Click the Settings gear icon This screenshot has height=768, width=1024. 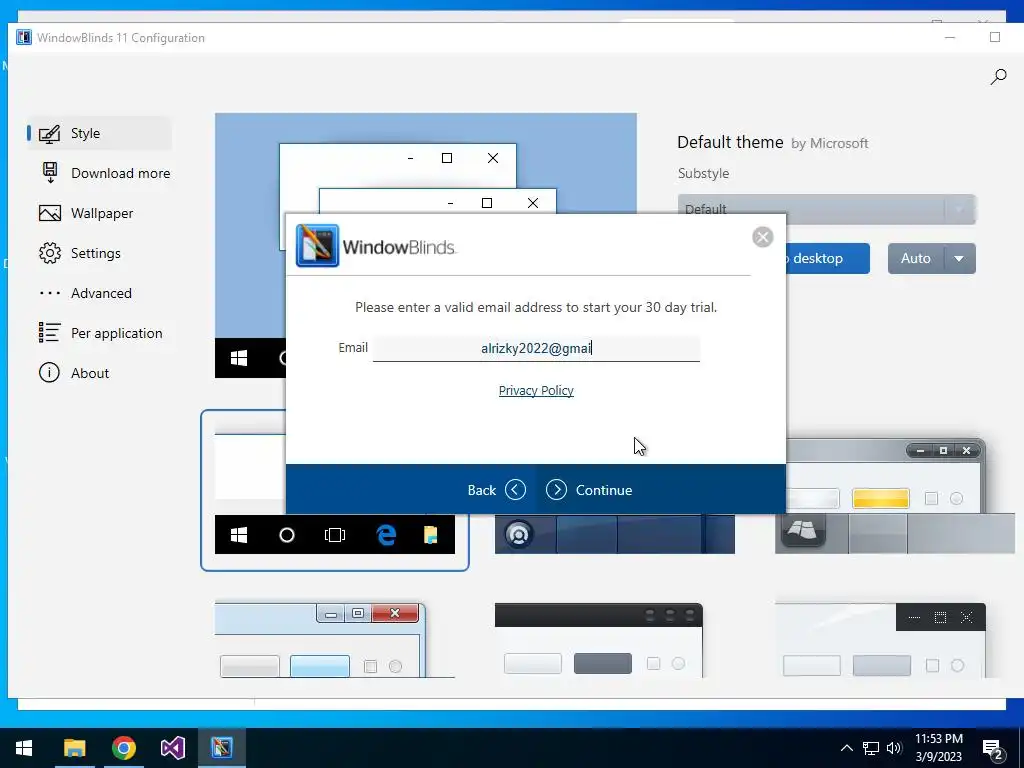click(x=50, y=253)
